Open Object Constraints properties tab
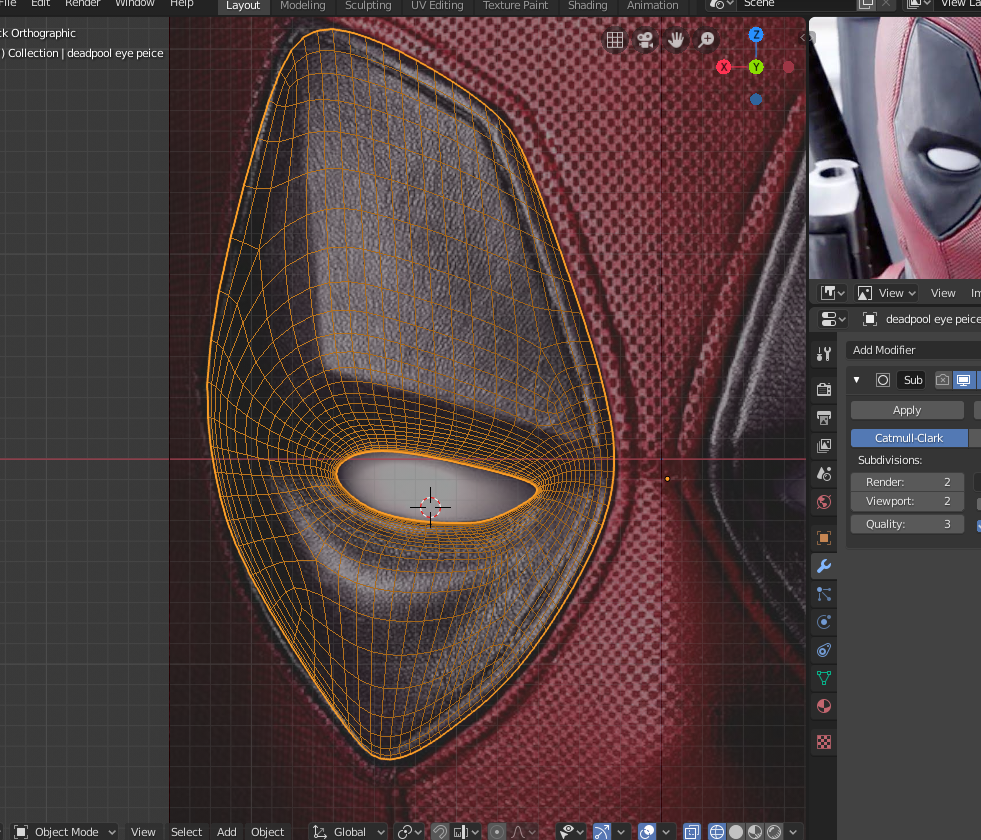The width and height of the screenshot is (981, 840). (824, 650)
